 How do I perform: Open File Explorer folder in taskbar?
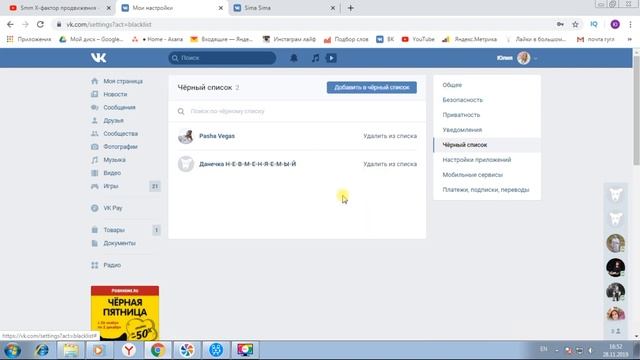tap(71, 350)
